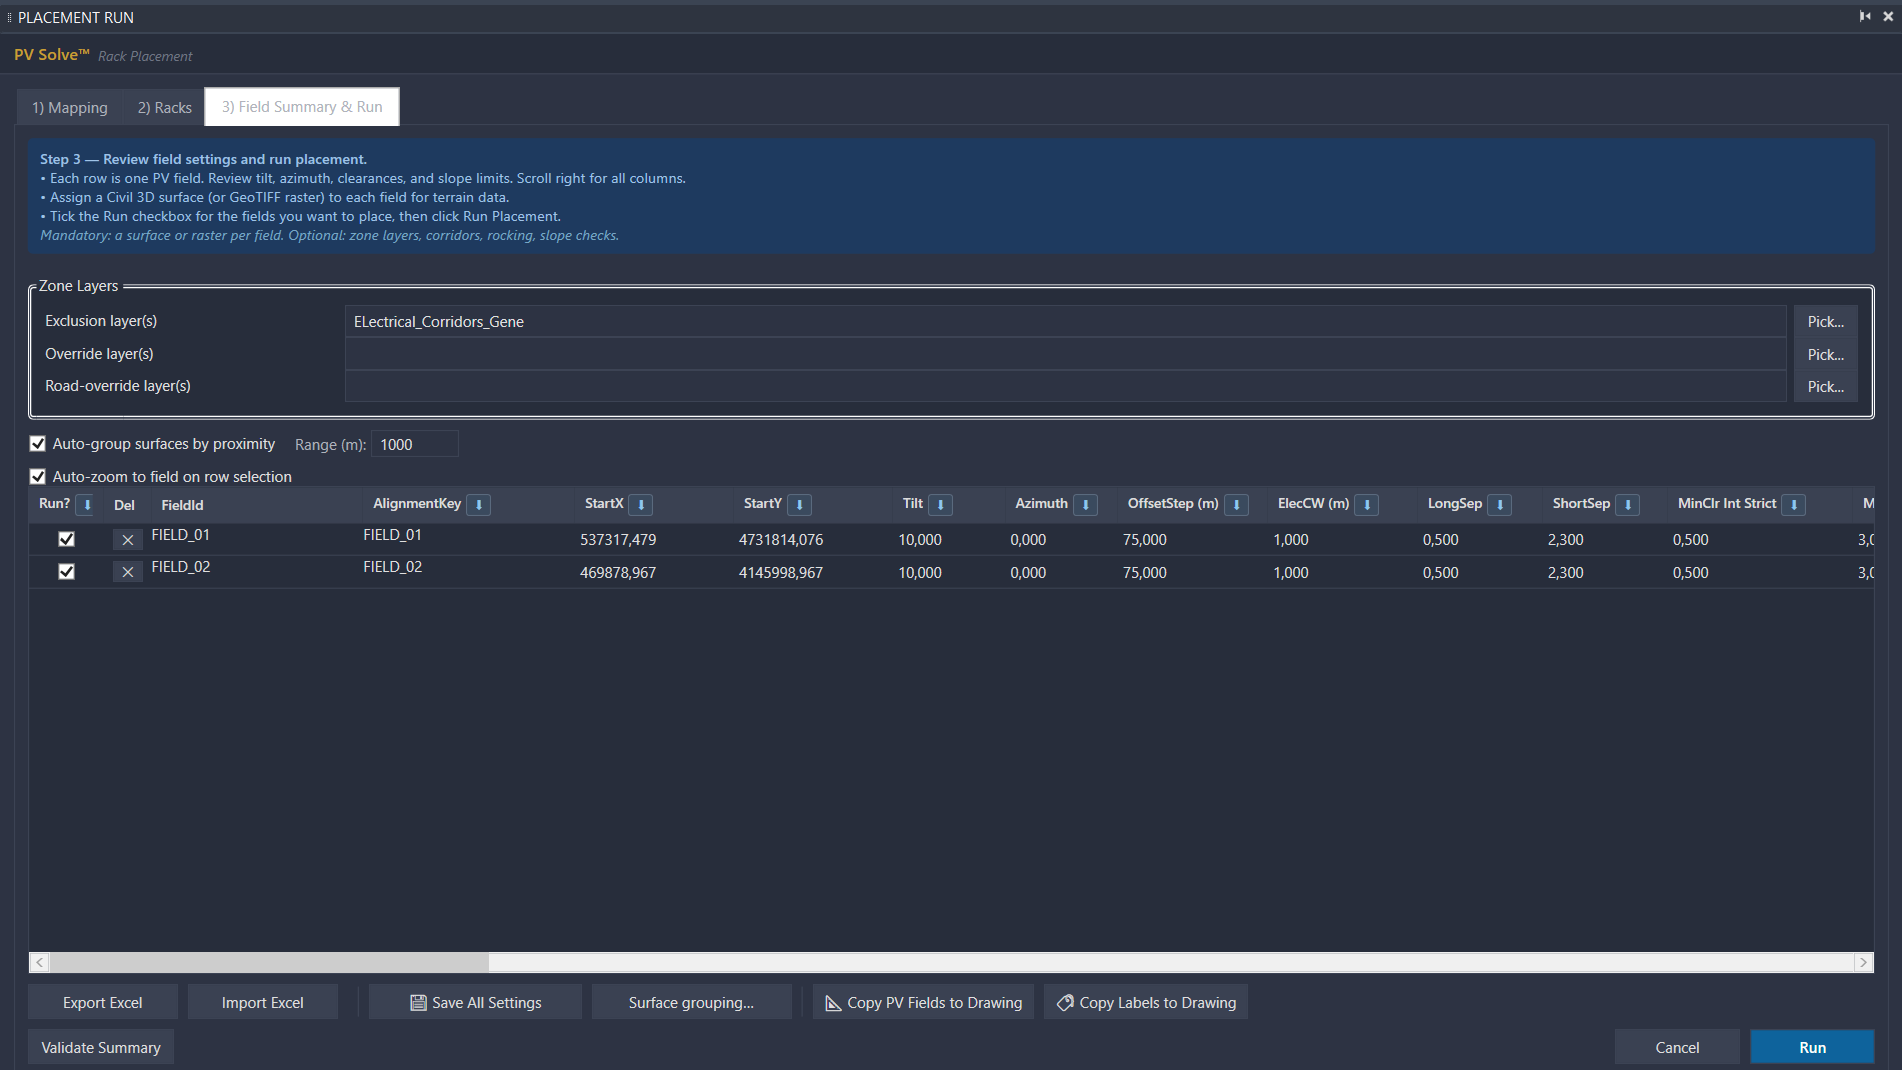The image size is (1902, 1070).
Task: Click the delete X icon for FIELD_02
Action: tap(127, 572)
